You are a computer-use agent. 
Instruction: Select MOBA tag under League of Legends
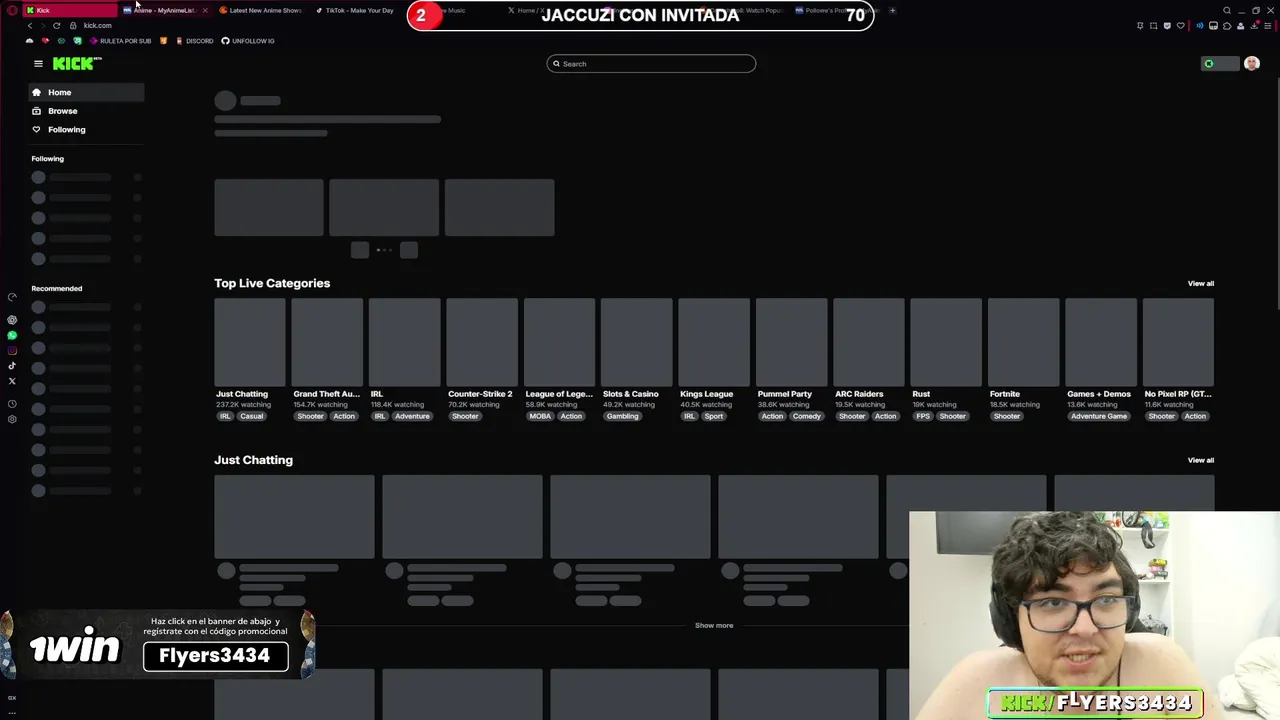pyautogui.click(x=540, y=417)
